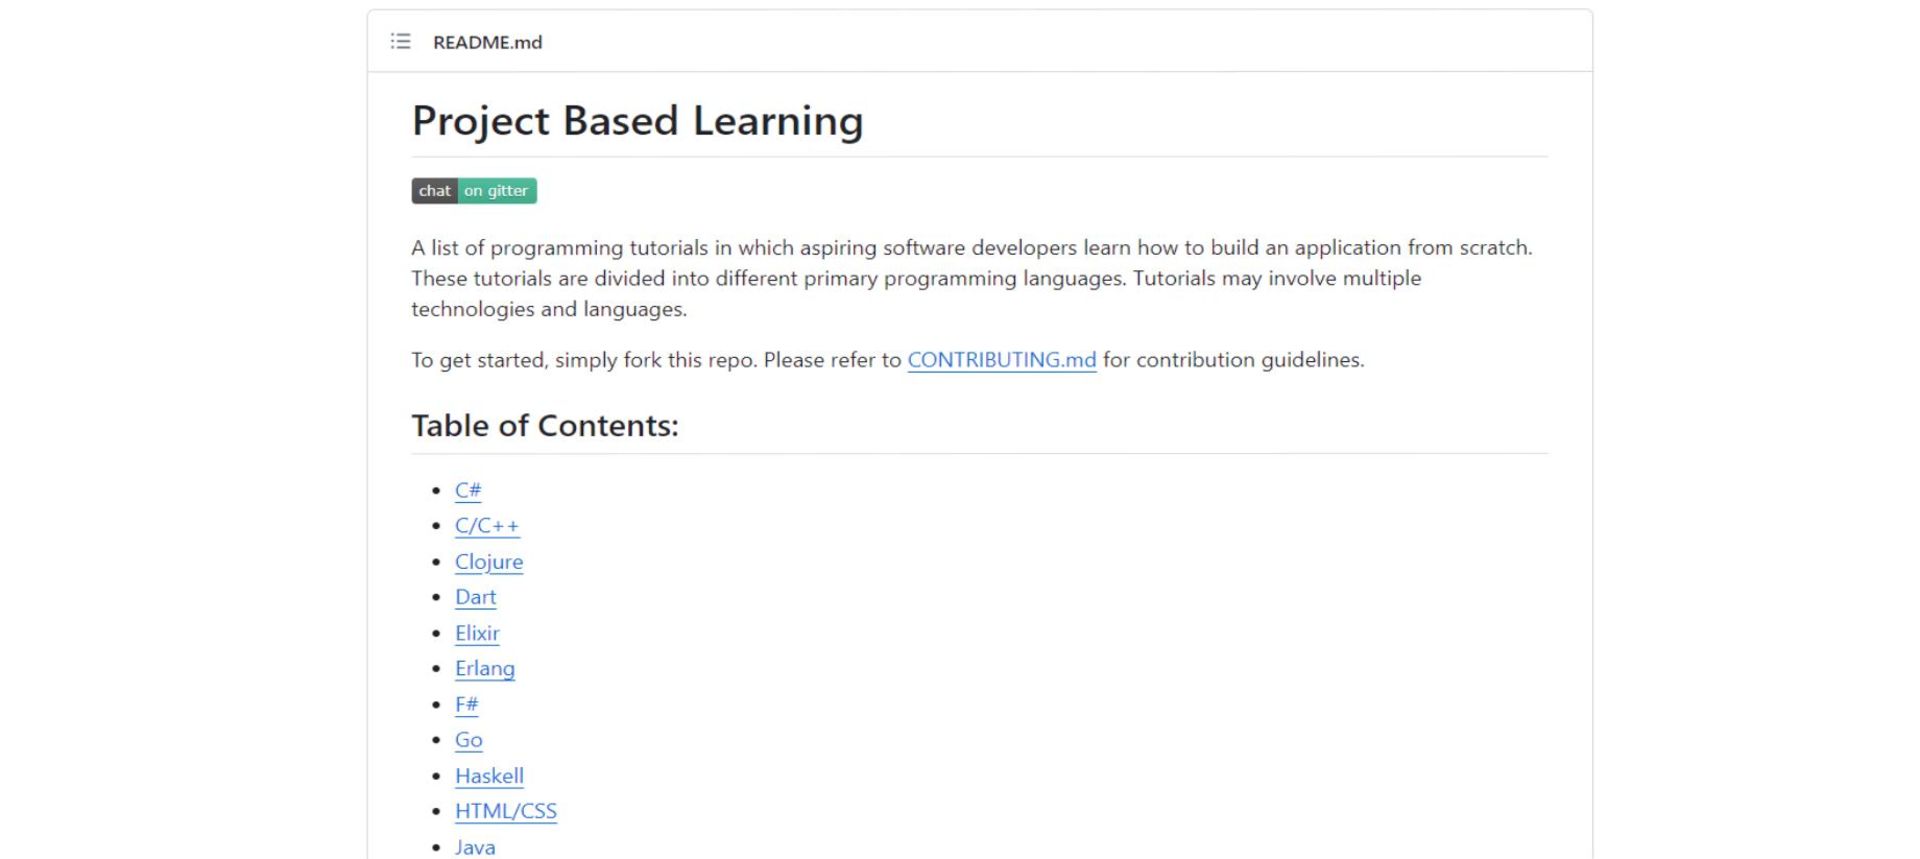Open the Java tutorials link
This screenshot has width=1920, height=859.
(474, 847)
